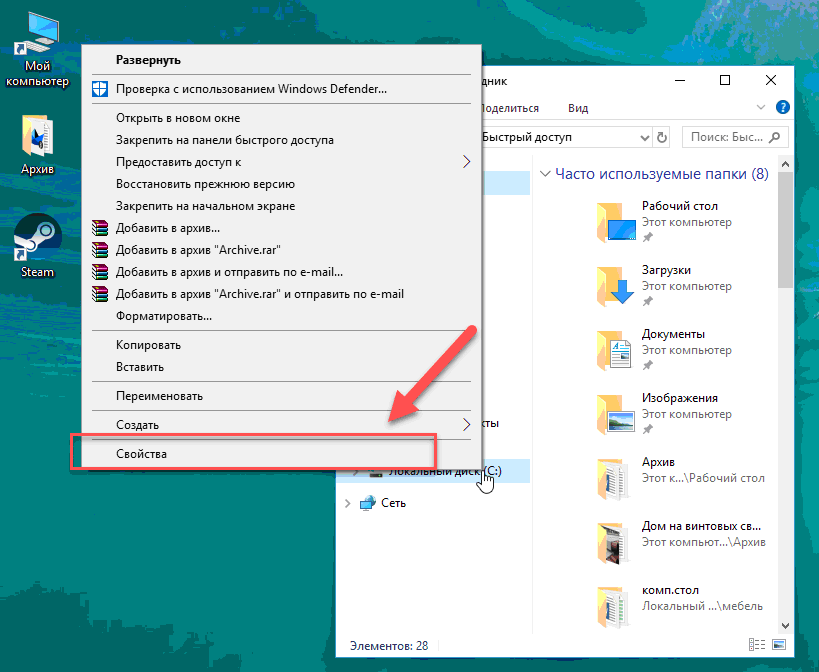This screenshot has height=672, width=819.
Task: Click the Изображения folder name
Action: pyautogui.click(x=680, y=398)
